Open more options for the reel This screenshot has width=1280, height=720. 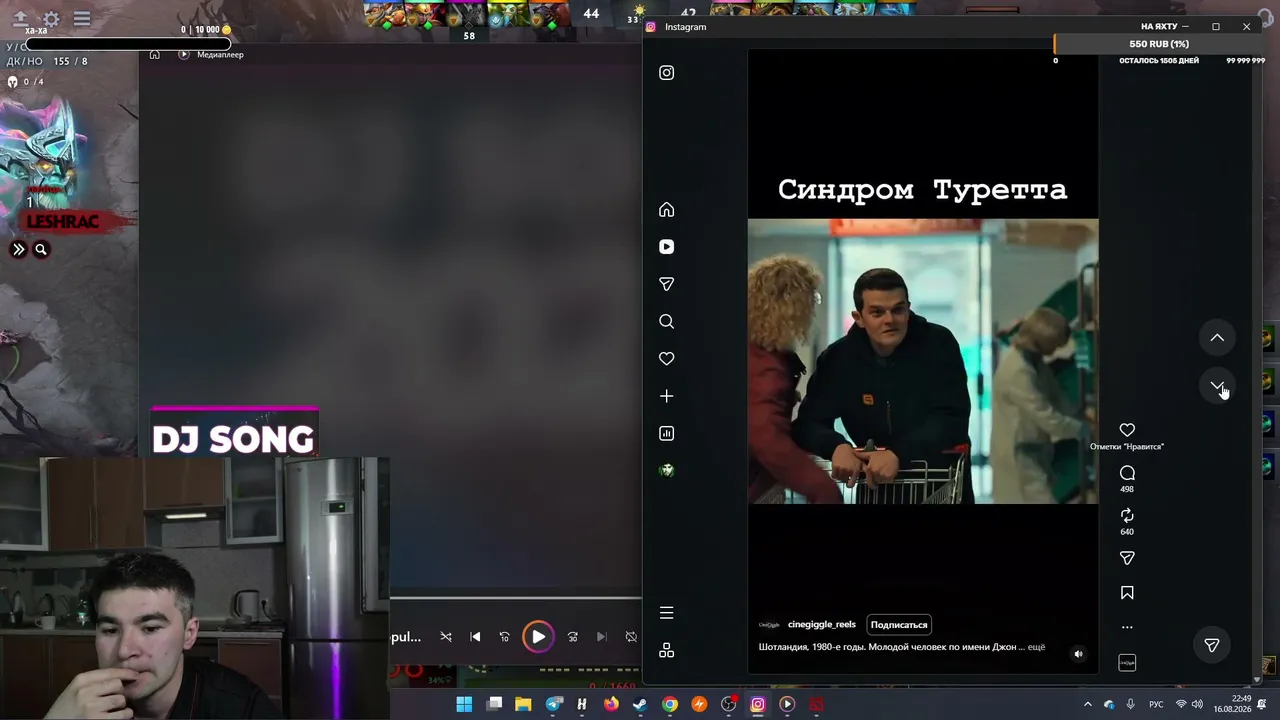(1127, 627)
